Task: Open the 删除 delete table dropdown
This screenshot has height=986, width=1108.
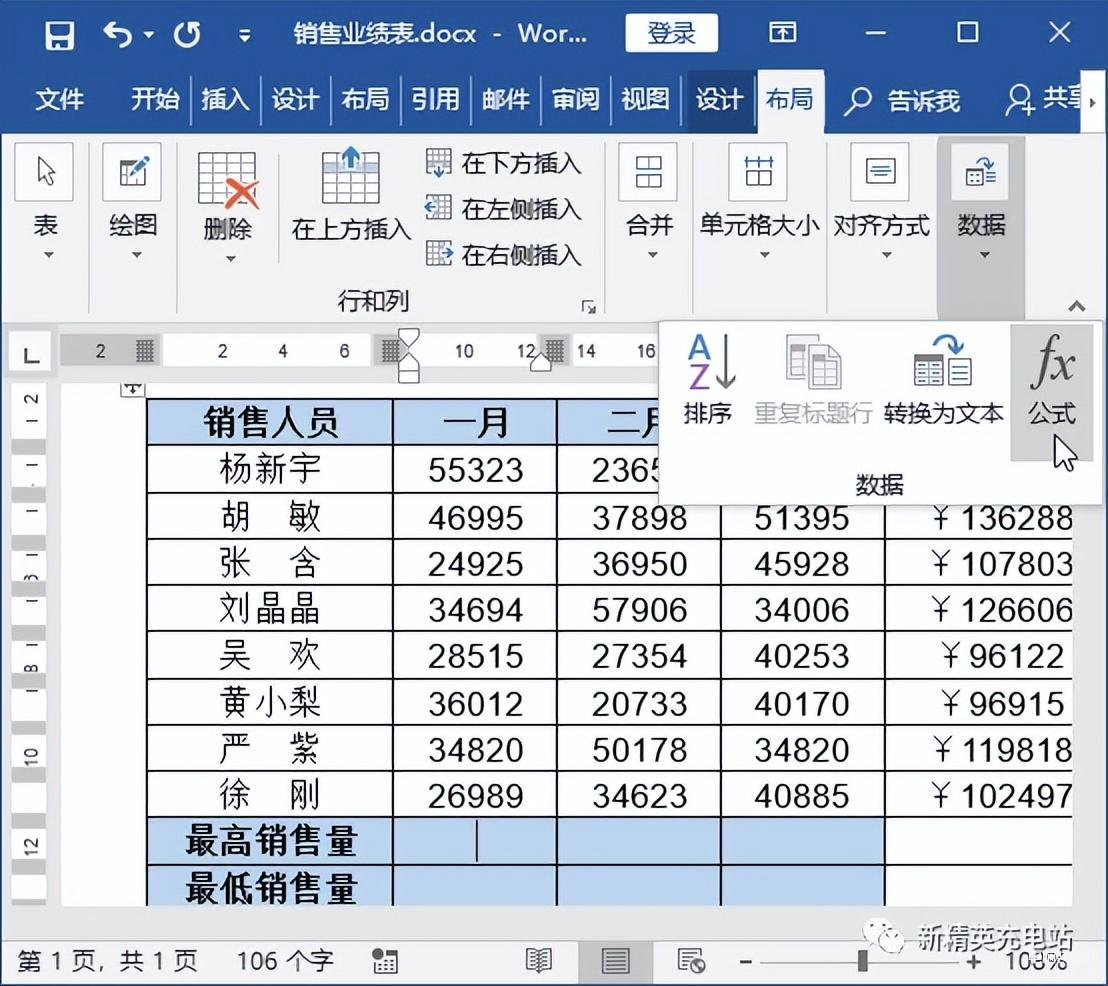Action: click(228, 206)
